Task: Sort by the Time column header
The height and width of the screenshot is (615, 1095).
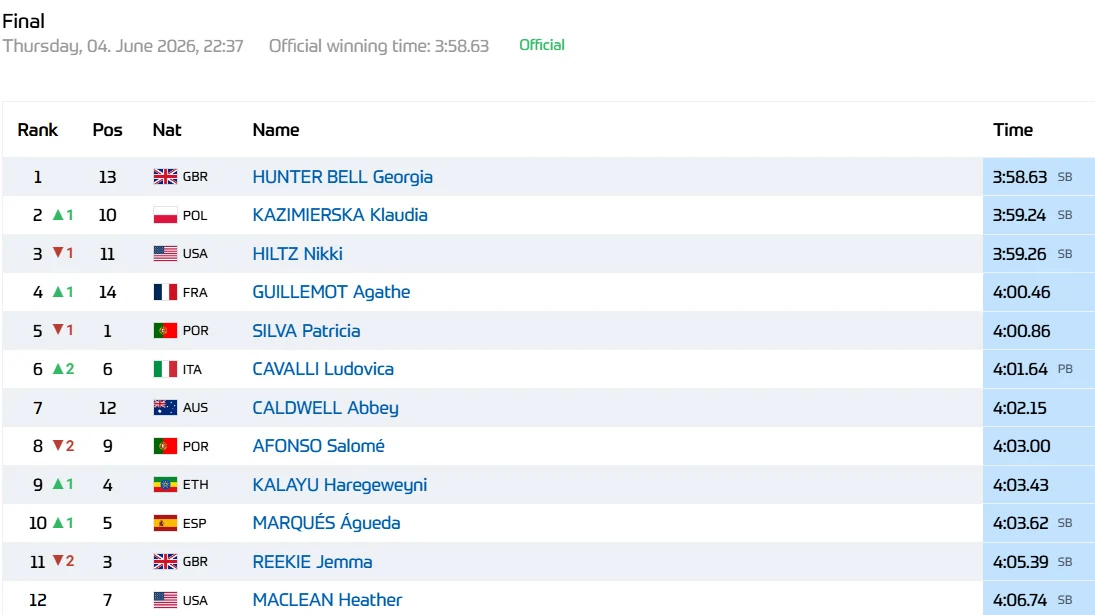Action: pyautogui.click(x=1013, y=130)
